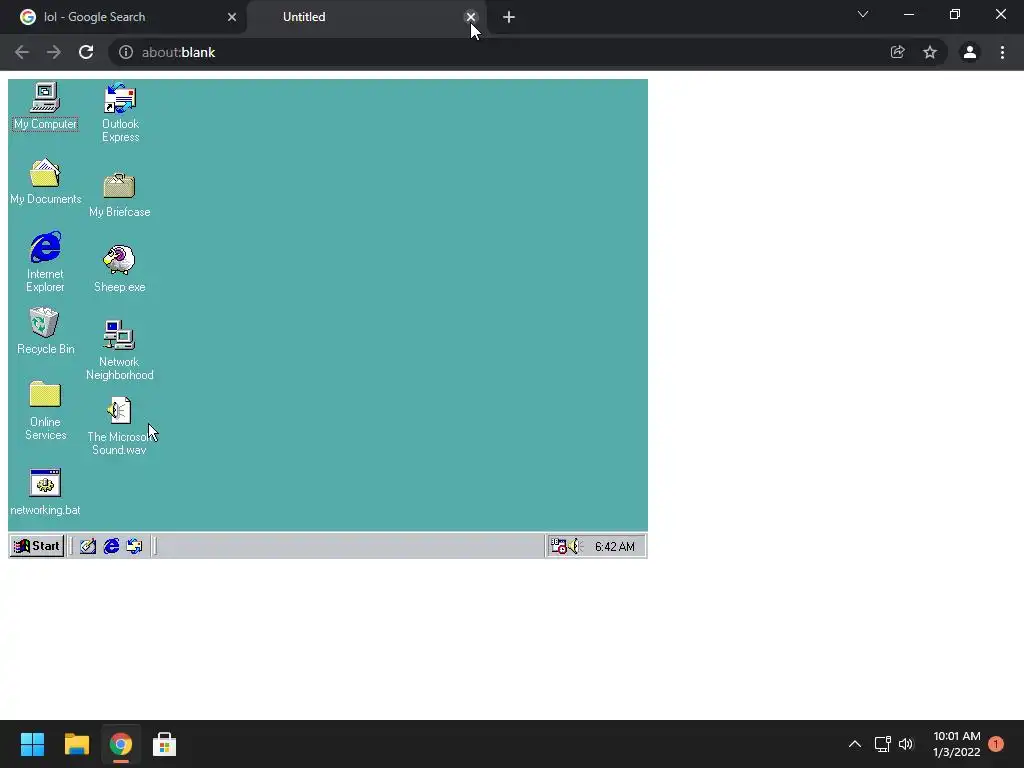Image resolution: width=1024 pixels, height=768 pixels.
Task: Launch Internet Explorer from desktop
Action: point(45,261)
